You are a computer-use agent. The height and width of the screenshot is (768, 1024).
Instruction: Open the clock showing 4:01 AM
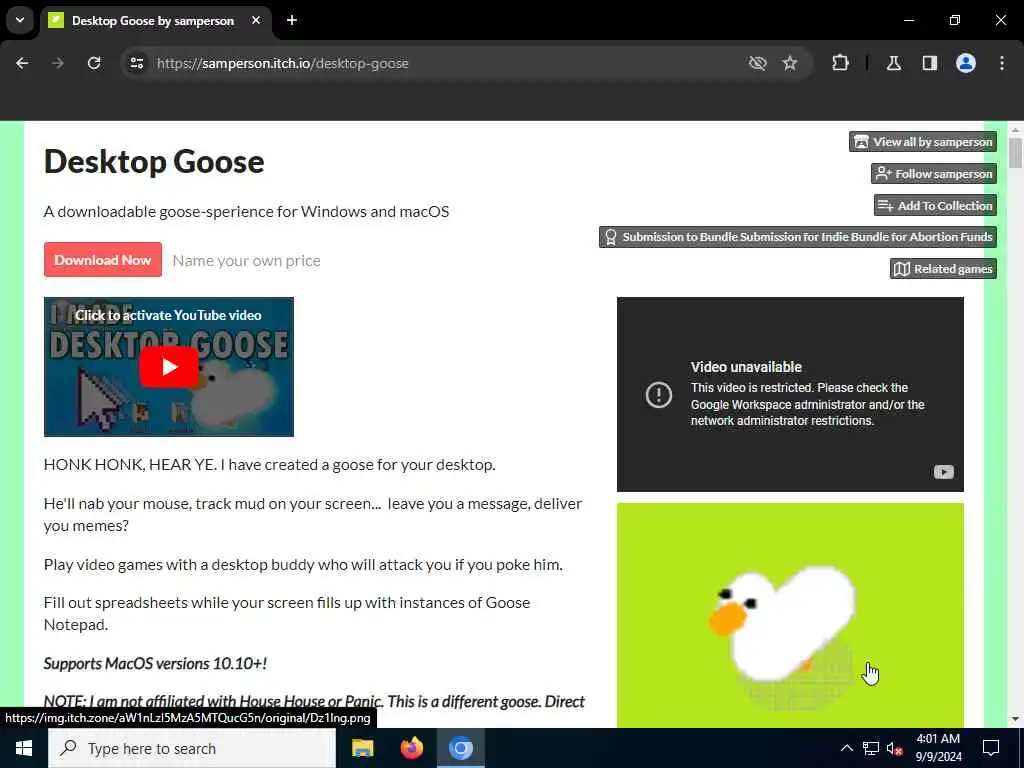click(938, 748)
